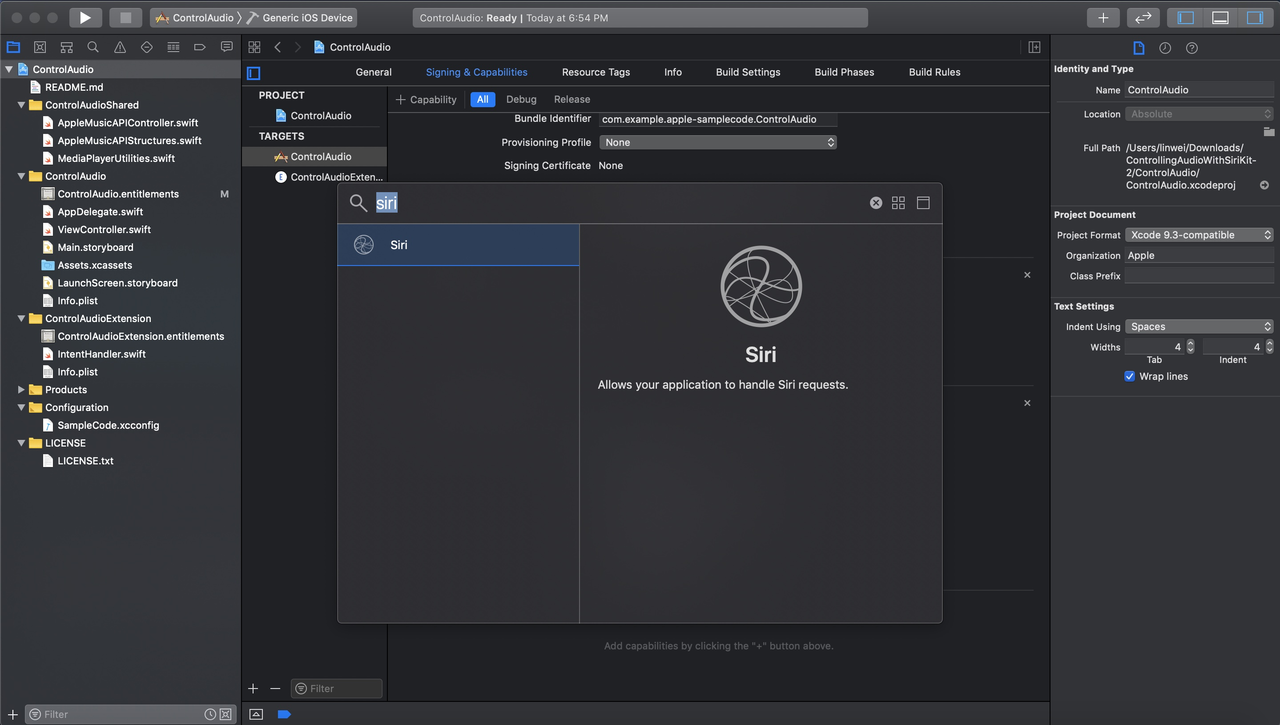
Task: Toggle the capability detail pane view
Action: (923, 202)
